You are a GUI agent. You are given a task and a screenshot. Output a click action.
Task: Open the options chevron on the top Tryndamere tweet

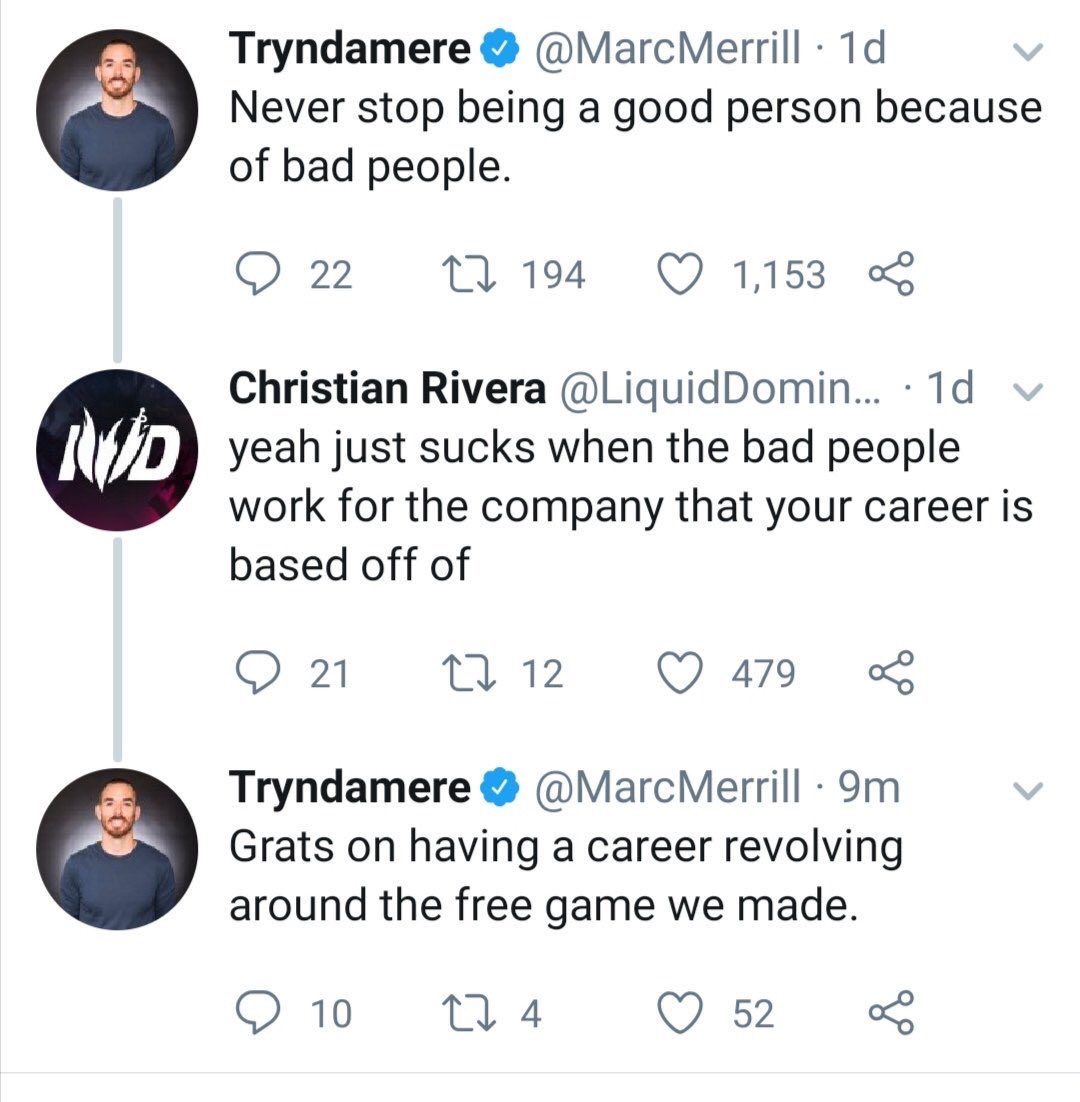(1027, 52)
